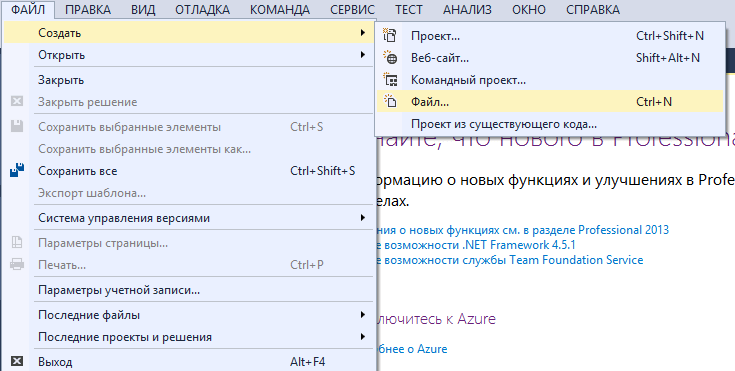Expand the Последние файлы submenu arrow
Viewport: 735px width, 371px height.
363,315
